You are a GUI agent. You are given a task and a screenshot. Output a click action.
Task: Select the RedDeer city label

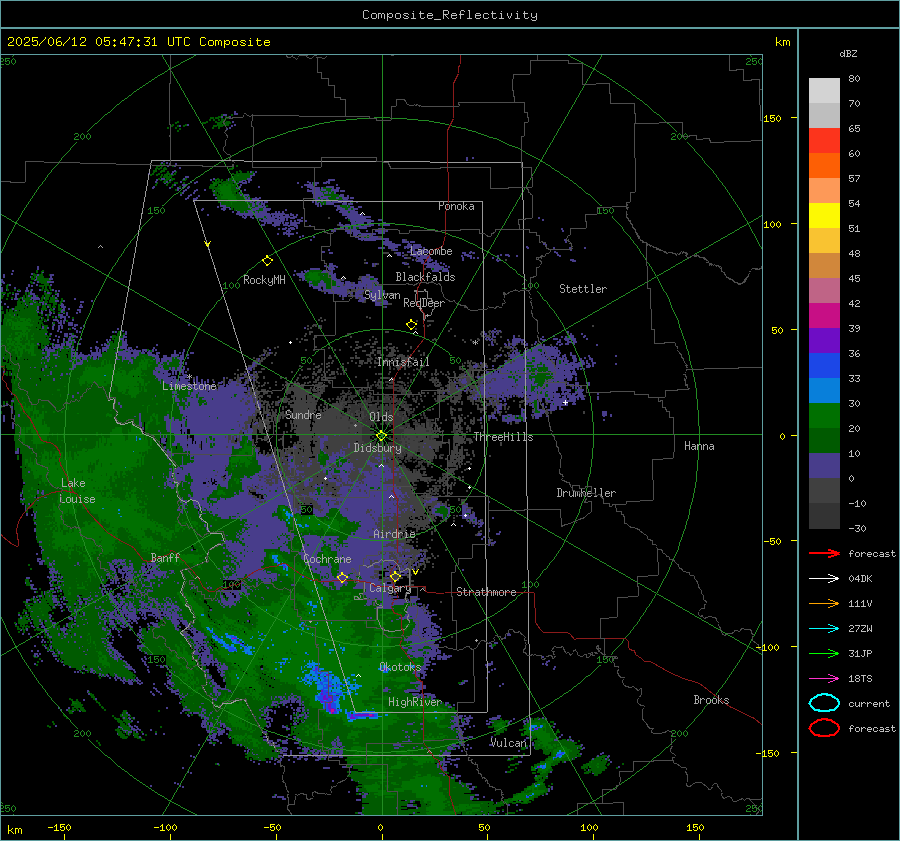click(x=424, y=303)
